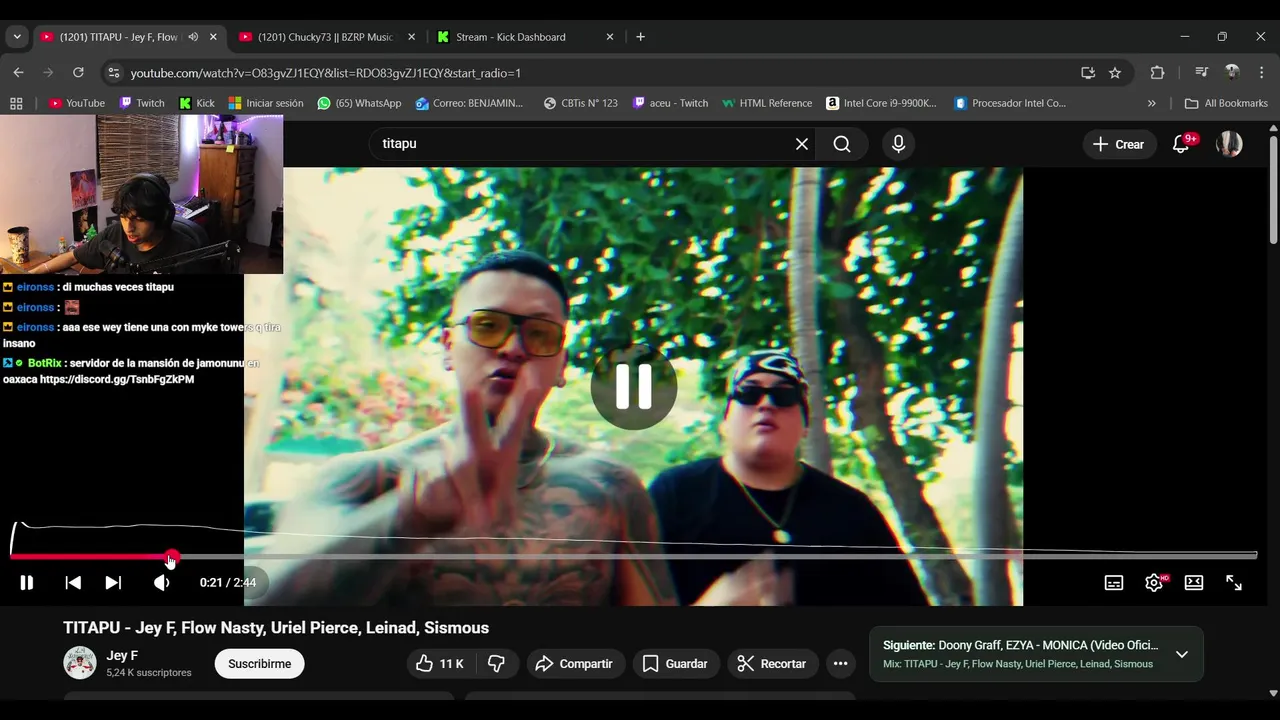Open more actions three-dot menu

pos(840,664)
